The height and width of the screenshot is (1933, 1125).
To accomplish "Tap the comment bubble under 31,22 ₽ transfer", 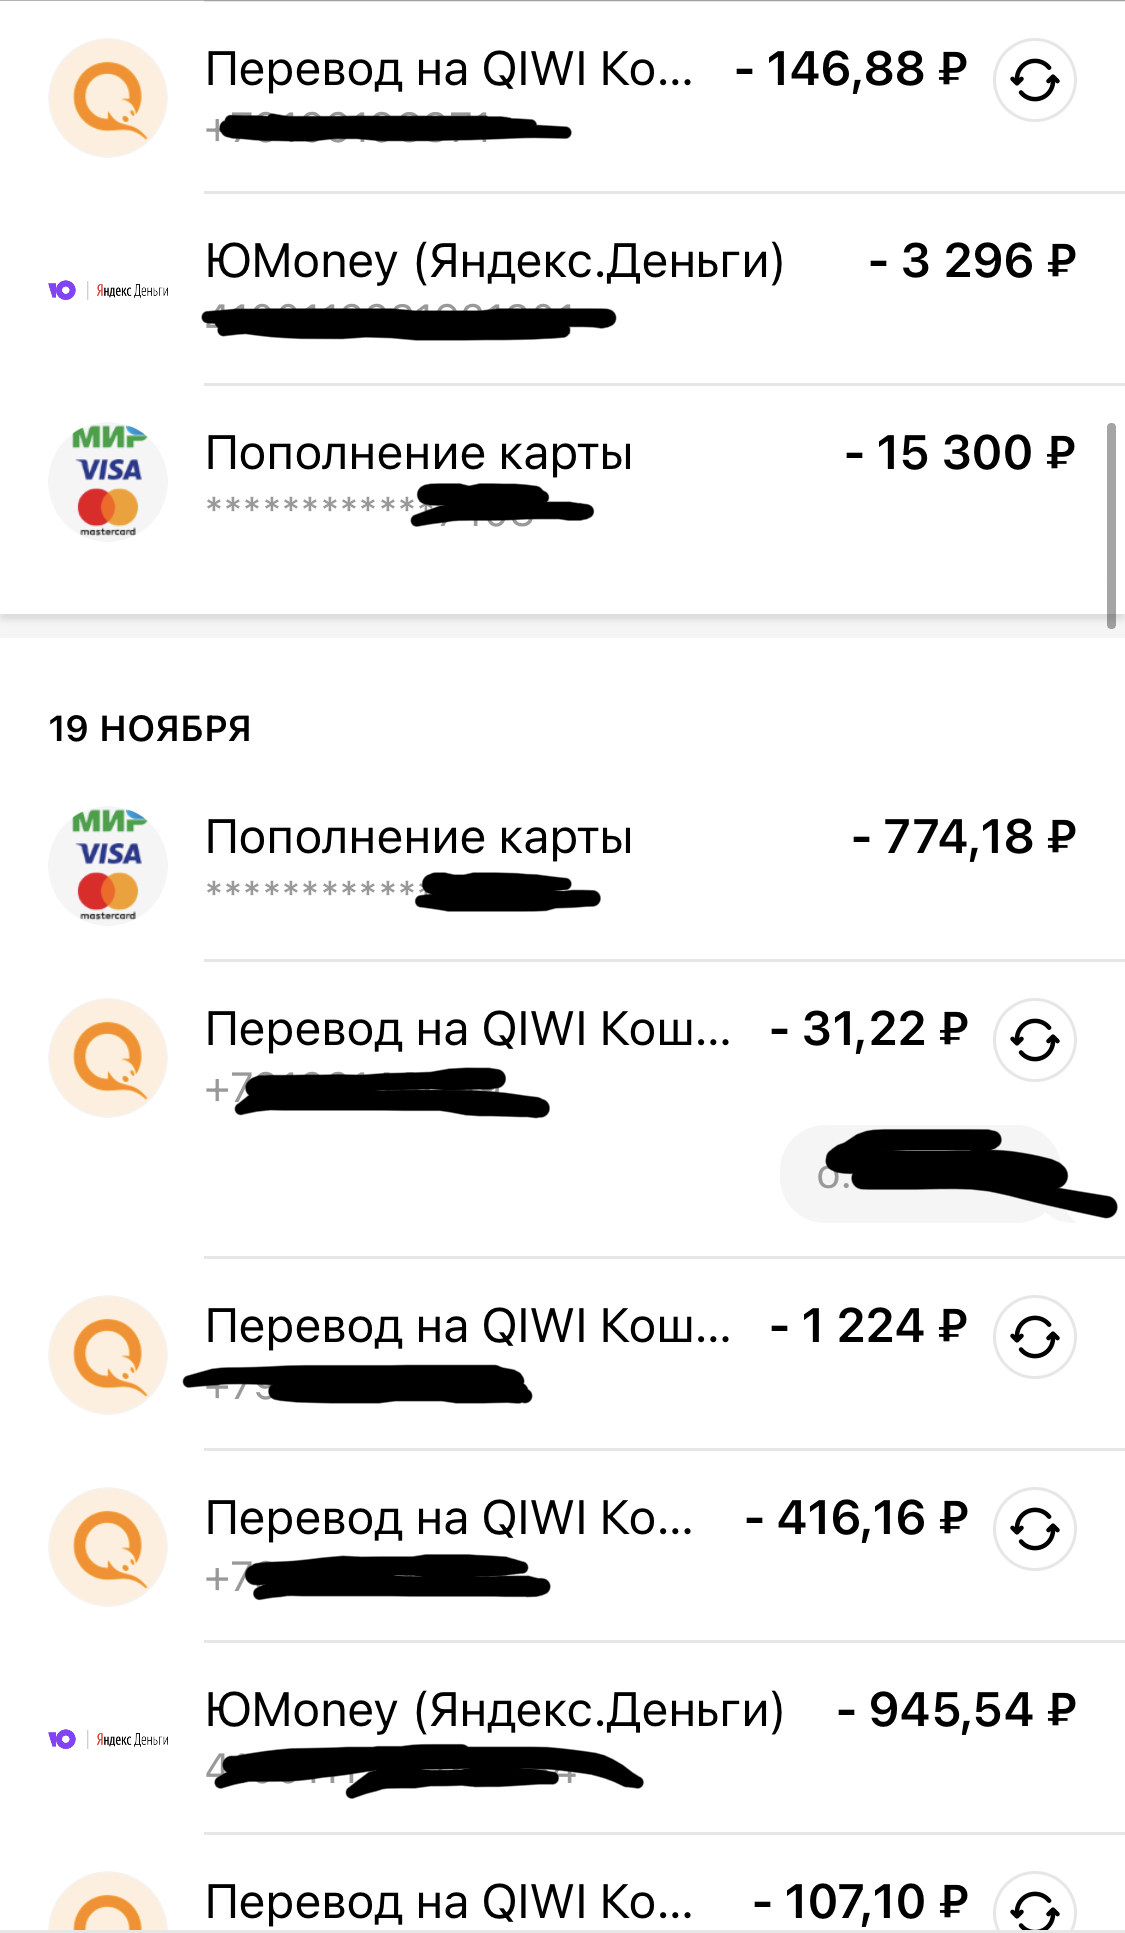I will coord(920,1174).
